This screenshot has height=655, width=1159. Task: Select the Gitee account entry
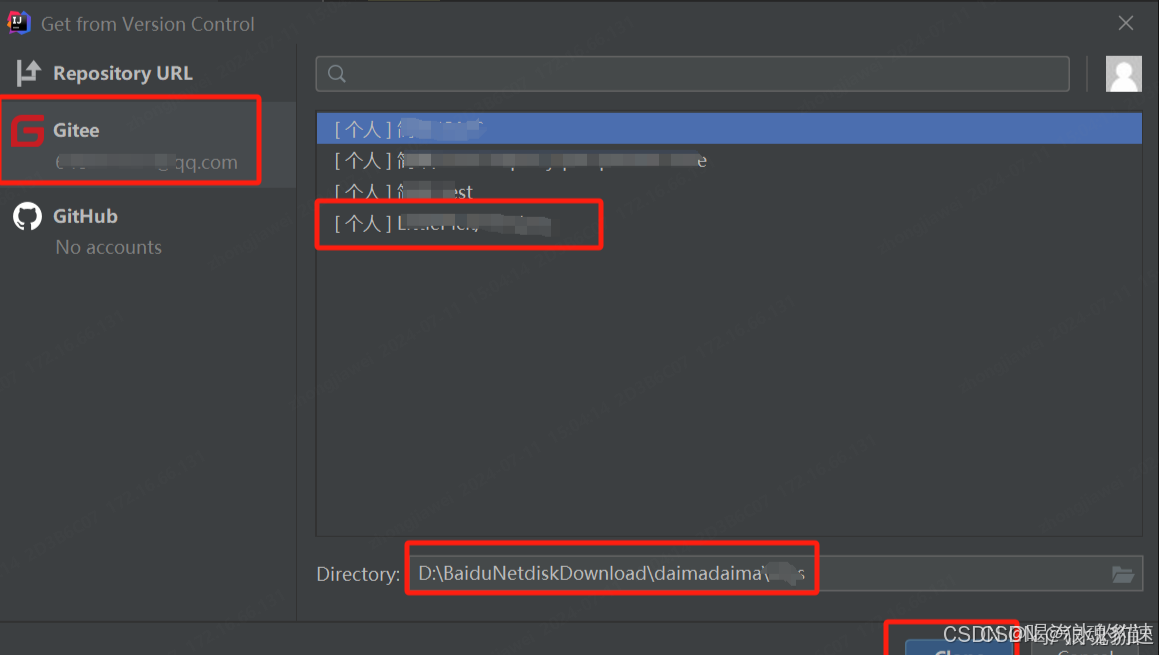coord(148,144)
